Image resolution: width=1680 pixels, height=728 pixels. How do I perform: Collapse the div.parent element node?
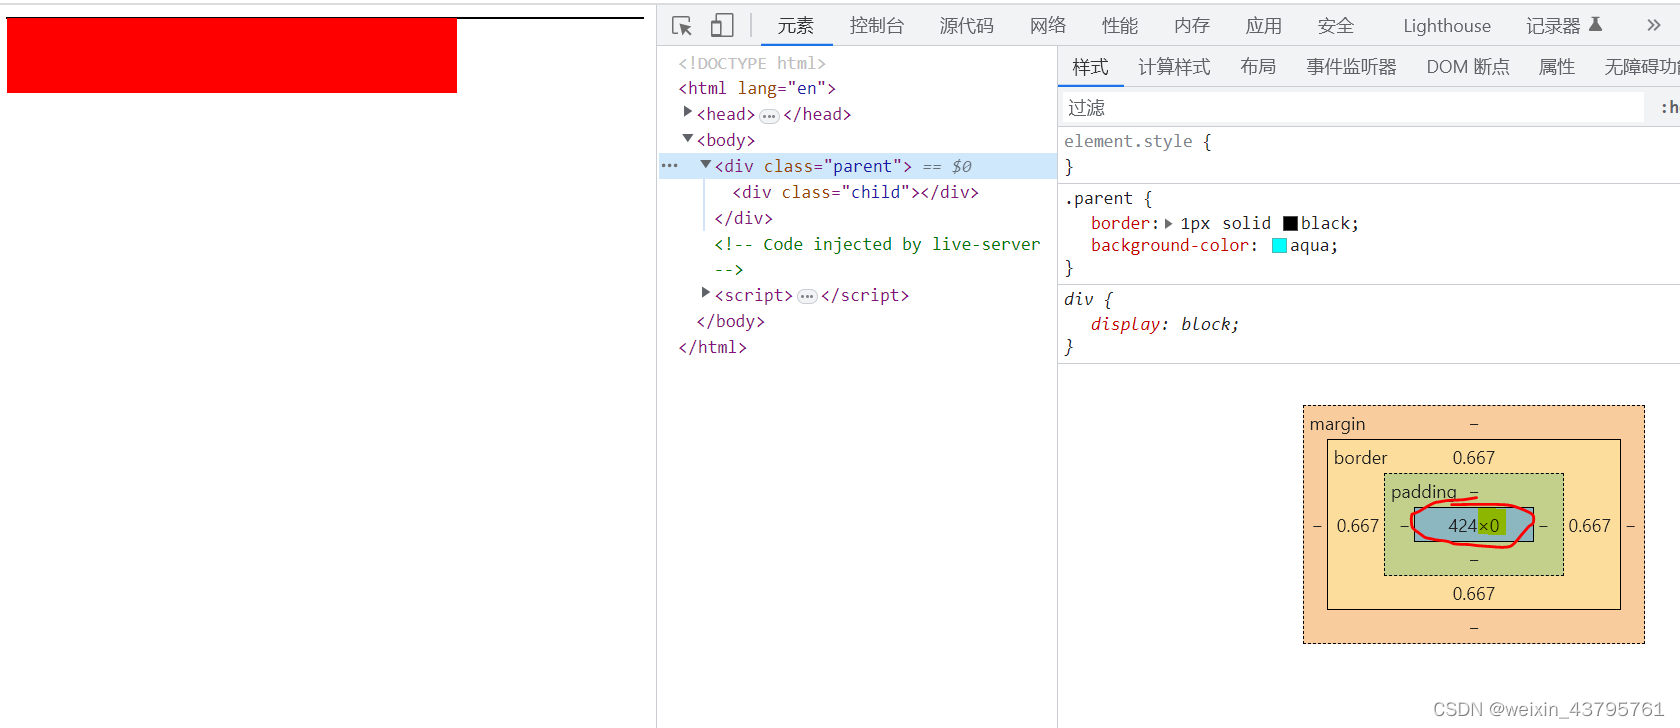pyautogui.click(x=705, y=164)
